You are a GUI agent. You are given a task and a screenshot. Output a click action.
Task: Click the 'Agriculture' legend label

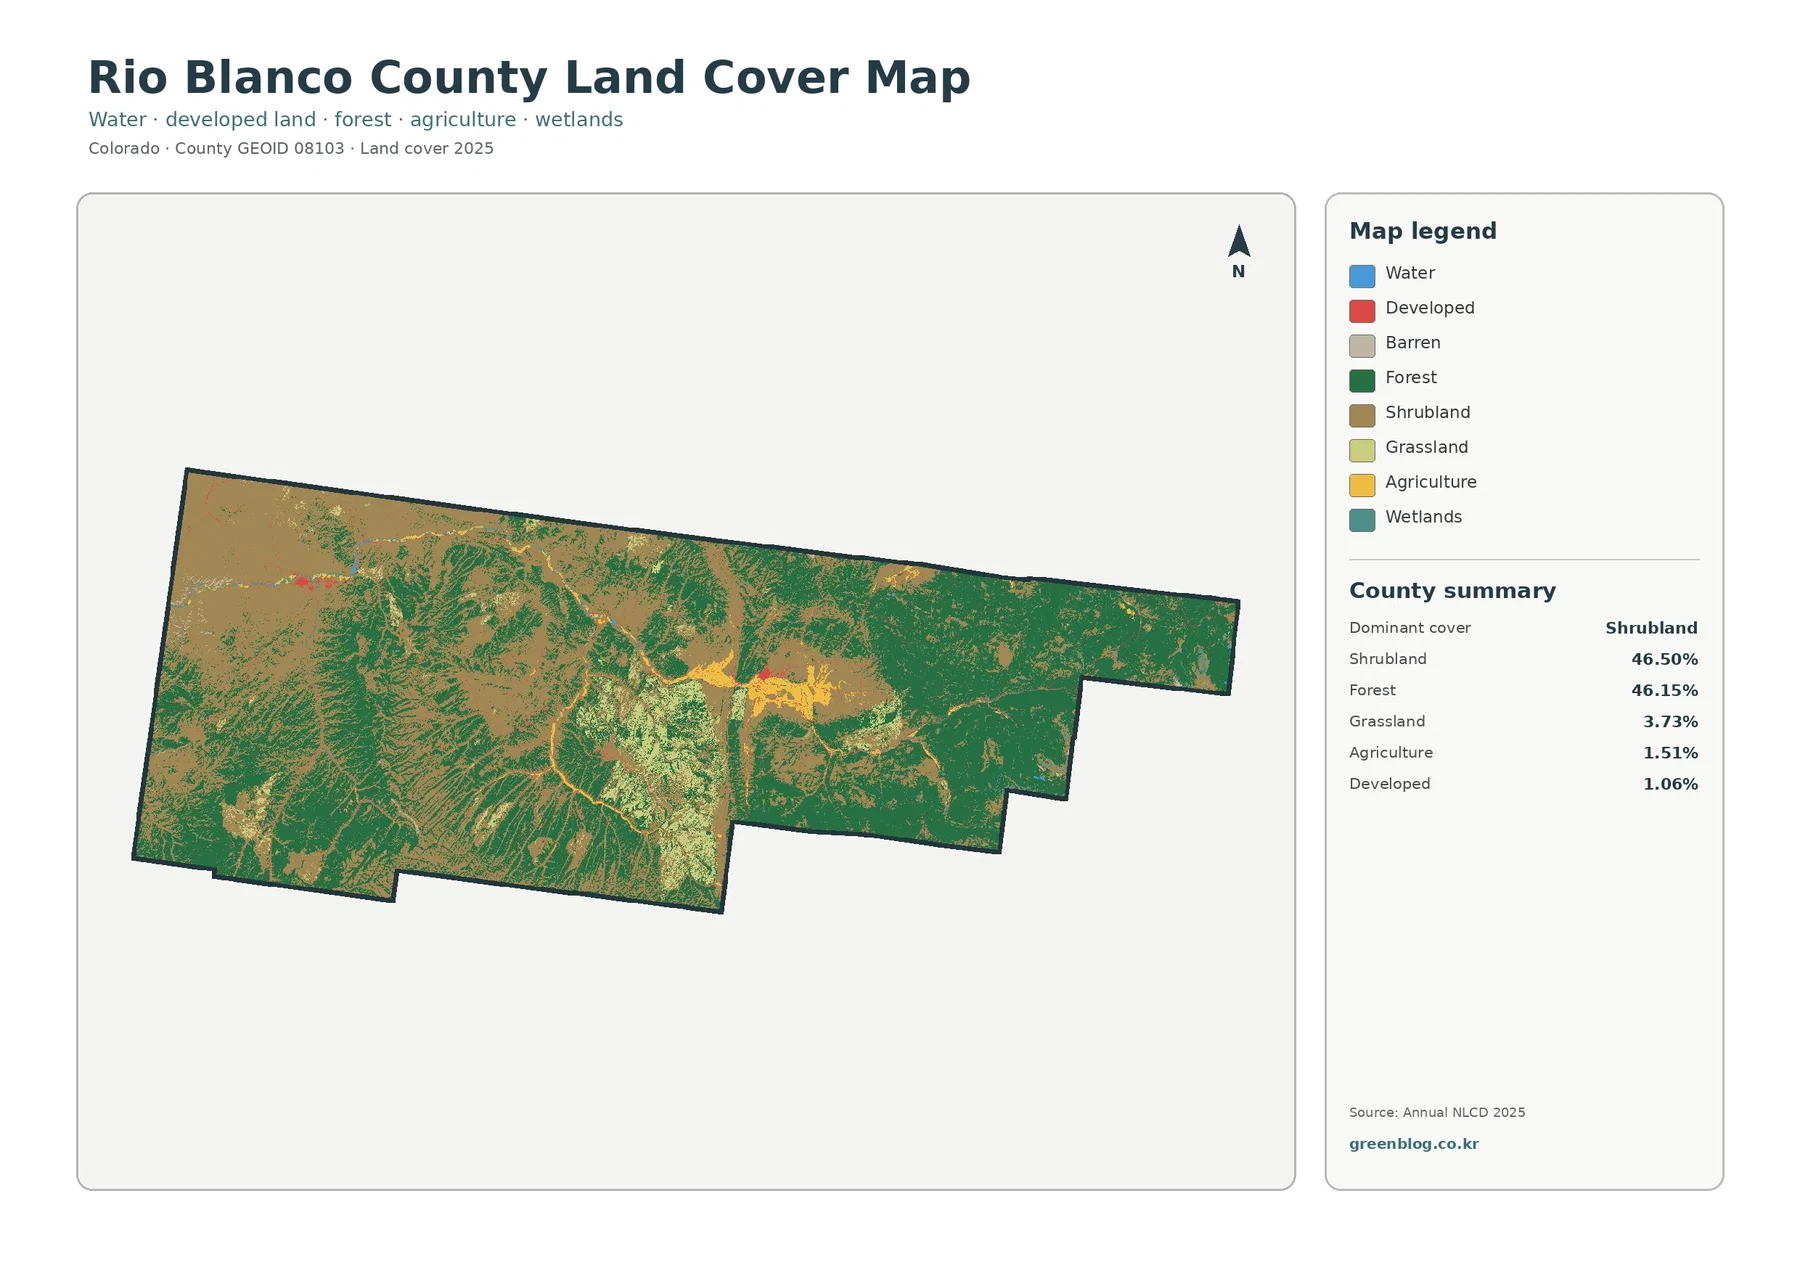pos(1431,482)
